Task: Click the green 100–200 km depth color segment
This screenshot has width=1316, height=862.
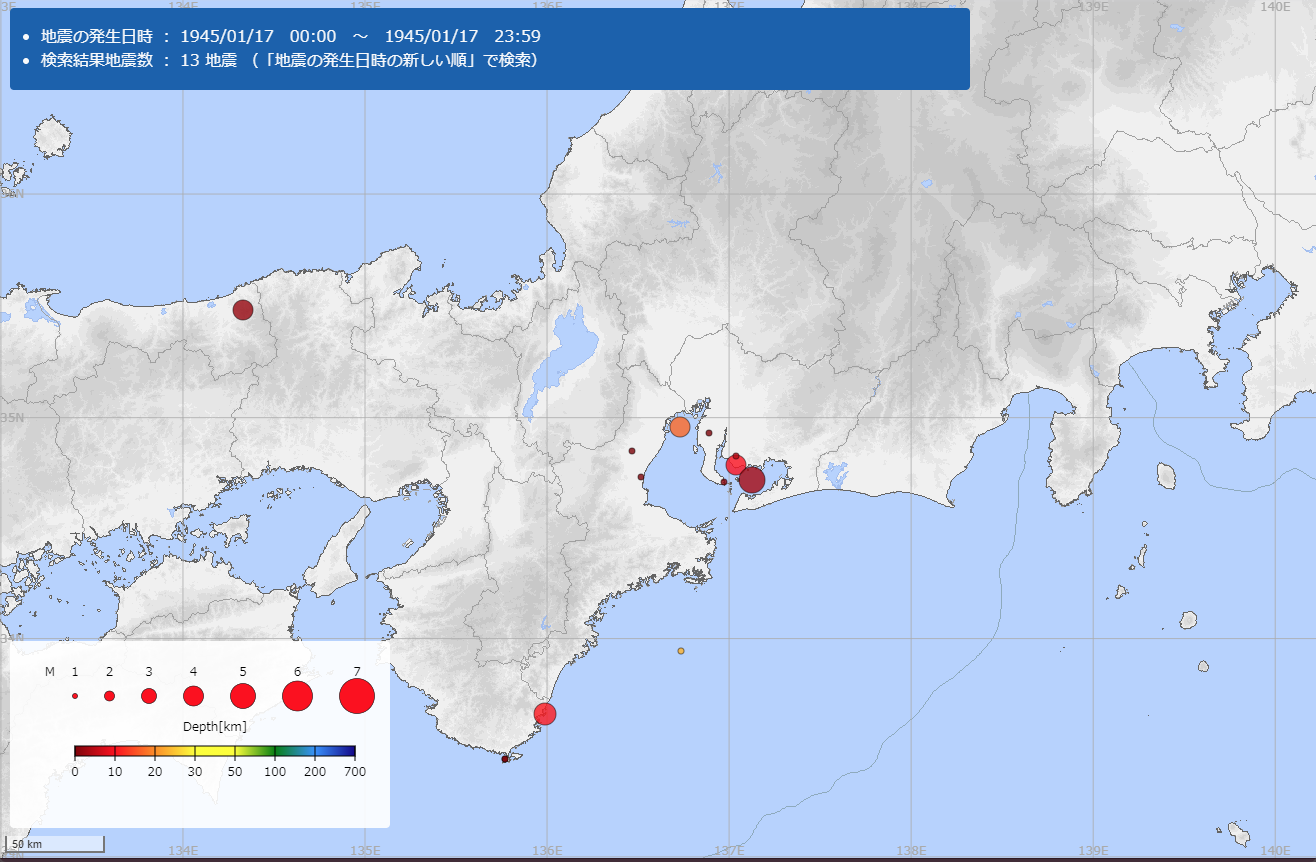Action: coord(295,751)
